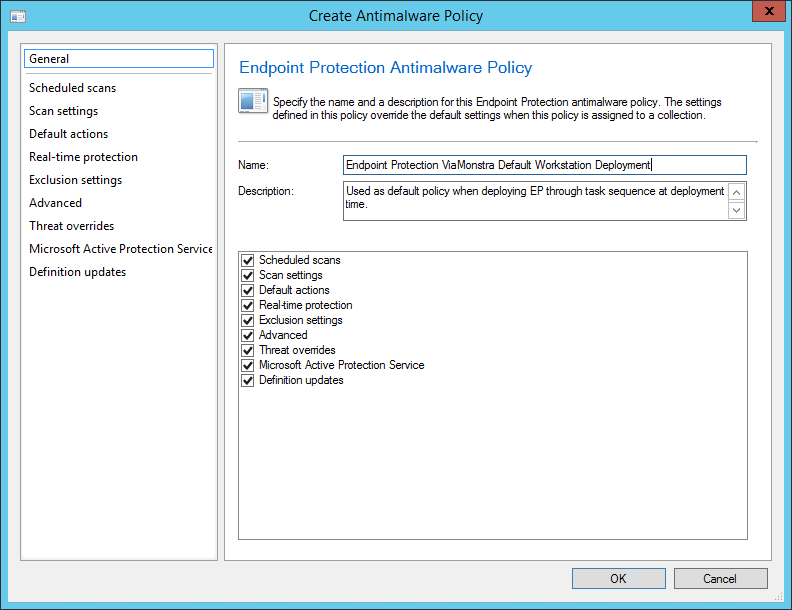This screenshot has width=792, height=610.
Task: Click the window icon in the title bar
Action: 18,16
